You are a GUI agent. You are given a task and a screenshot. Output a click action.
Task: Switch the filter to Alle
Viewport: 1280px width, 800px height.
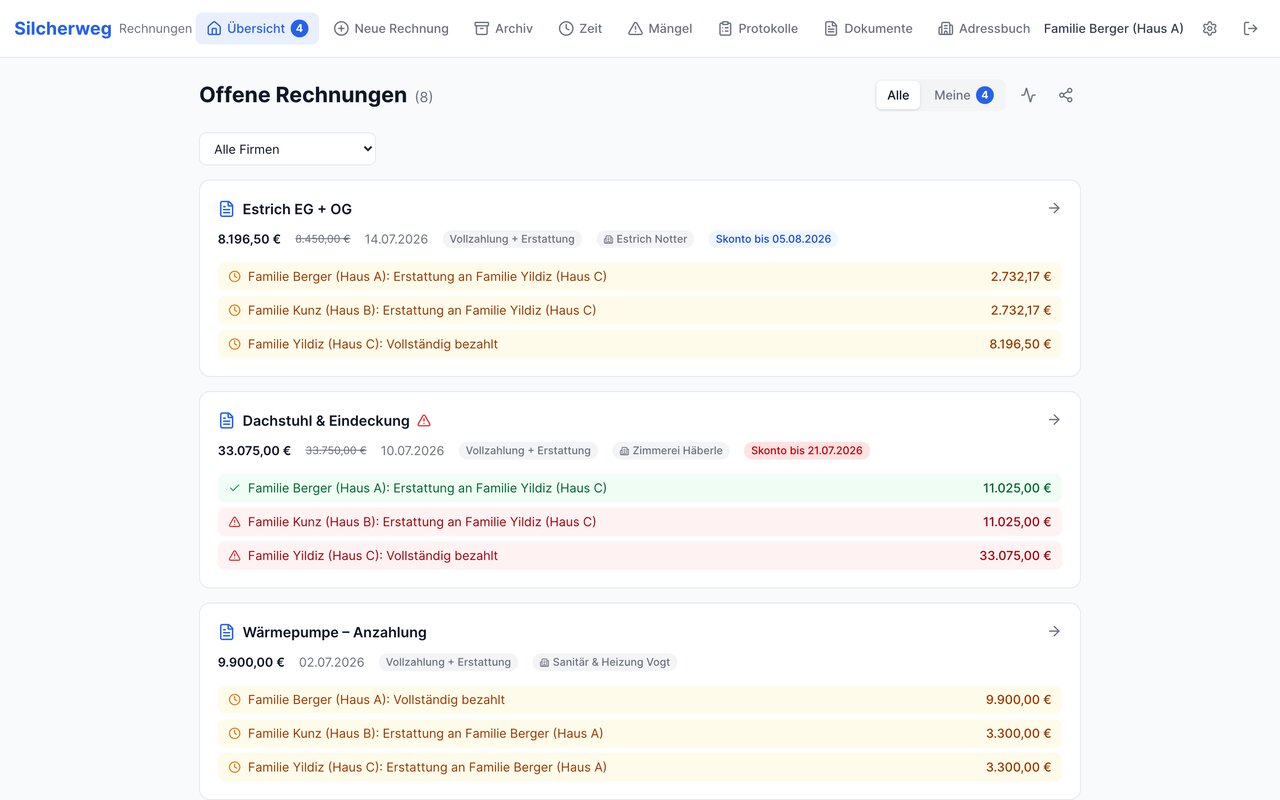[898, 95]
